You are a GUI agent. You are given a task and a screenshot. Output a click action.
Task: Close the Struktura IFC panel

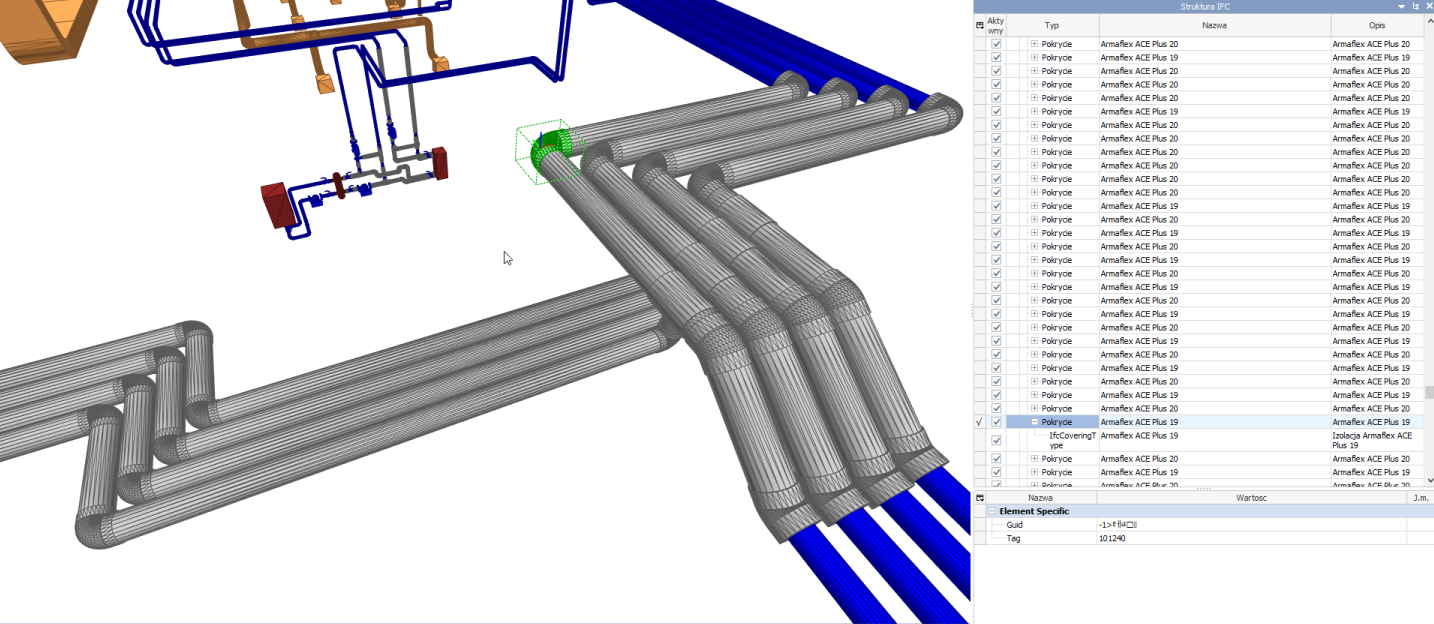1427,7
